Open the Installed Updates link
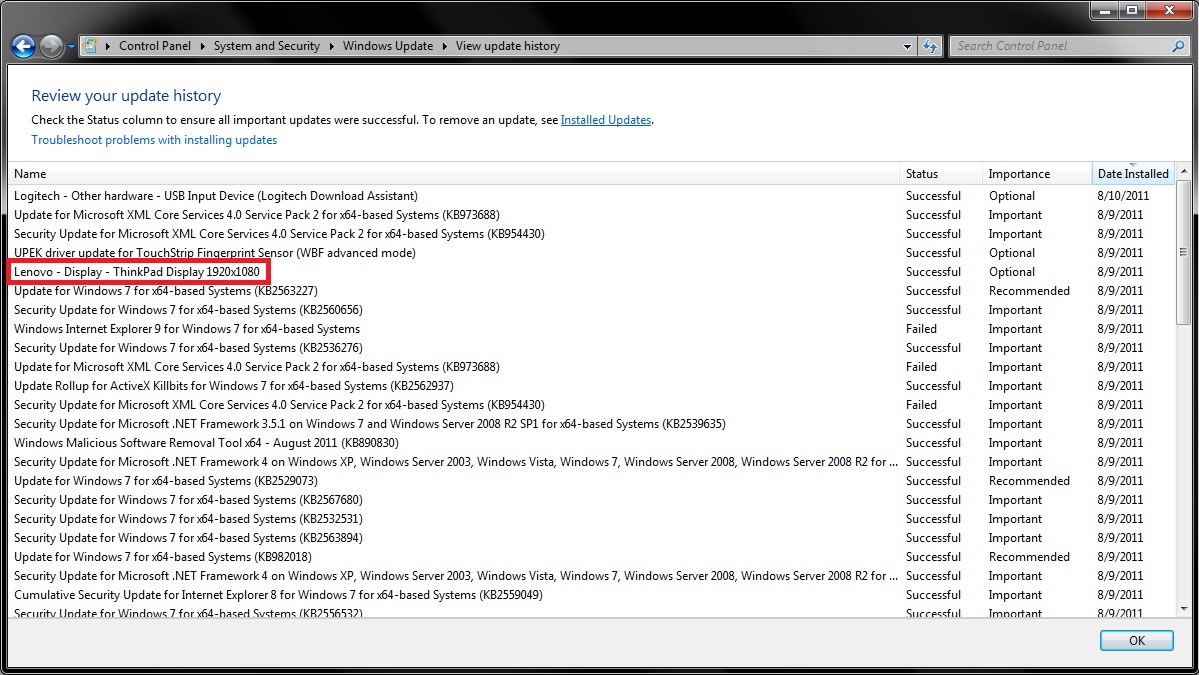Image resolution: width=1199 pixels, height=675 pixels. click(x=606, y=120)
